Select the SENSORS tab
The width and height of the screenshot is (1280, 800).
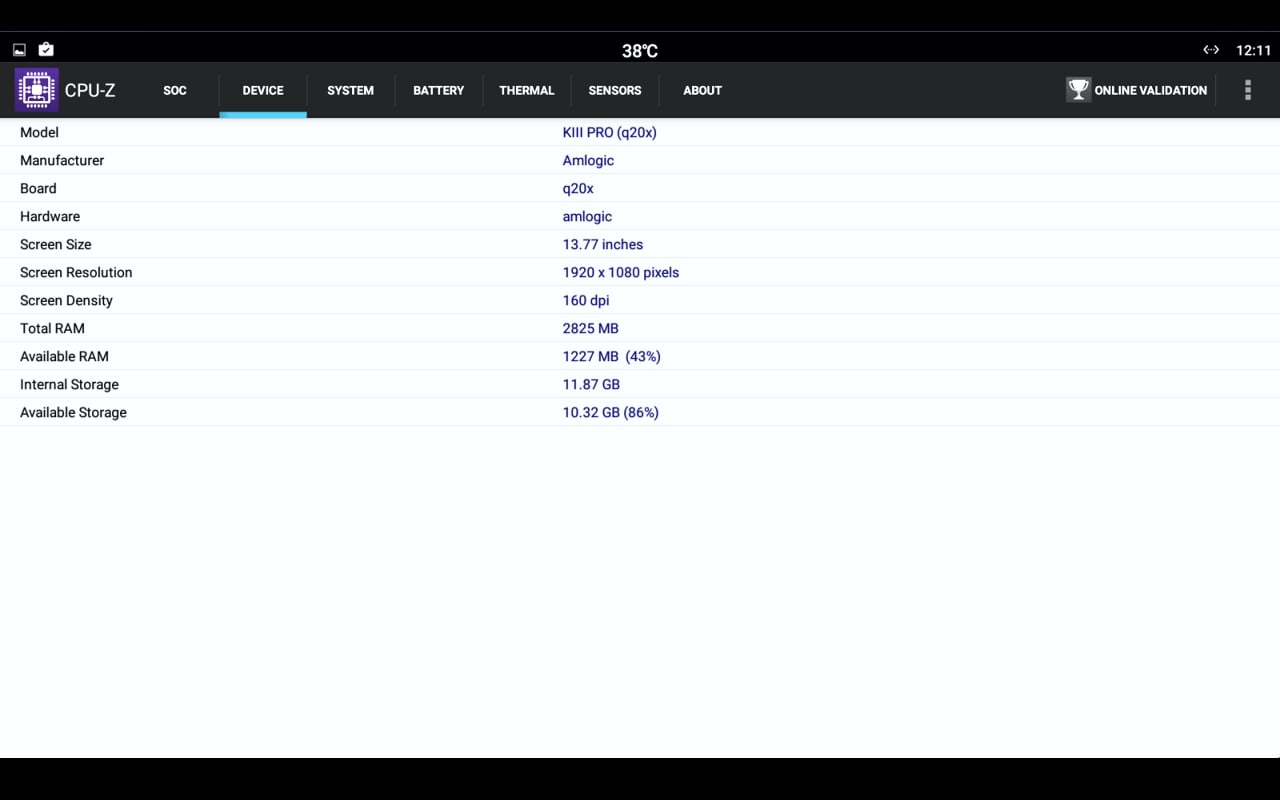tap(615, 90)
